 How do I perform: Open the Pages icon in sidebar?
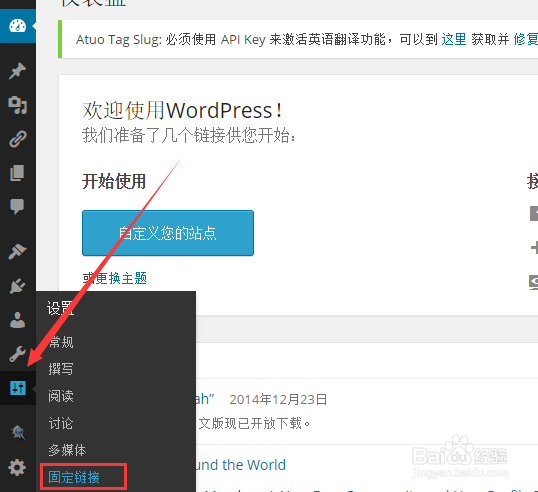pos(17,173)
